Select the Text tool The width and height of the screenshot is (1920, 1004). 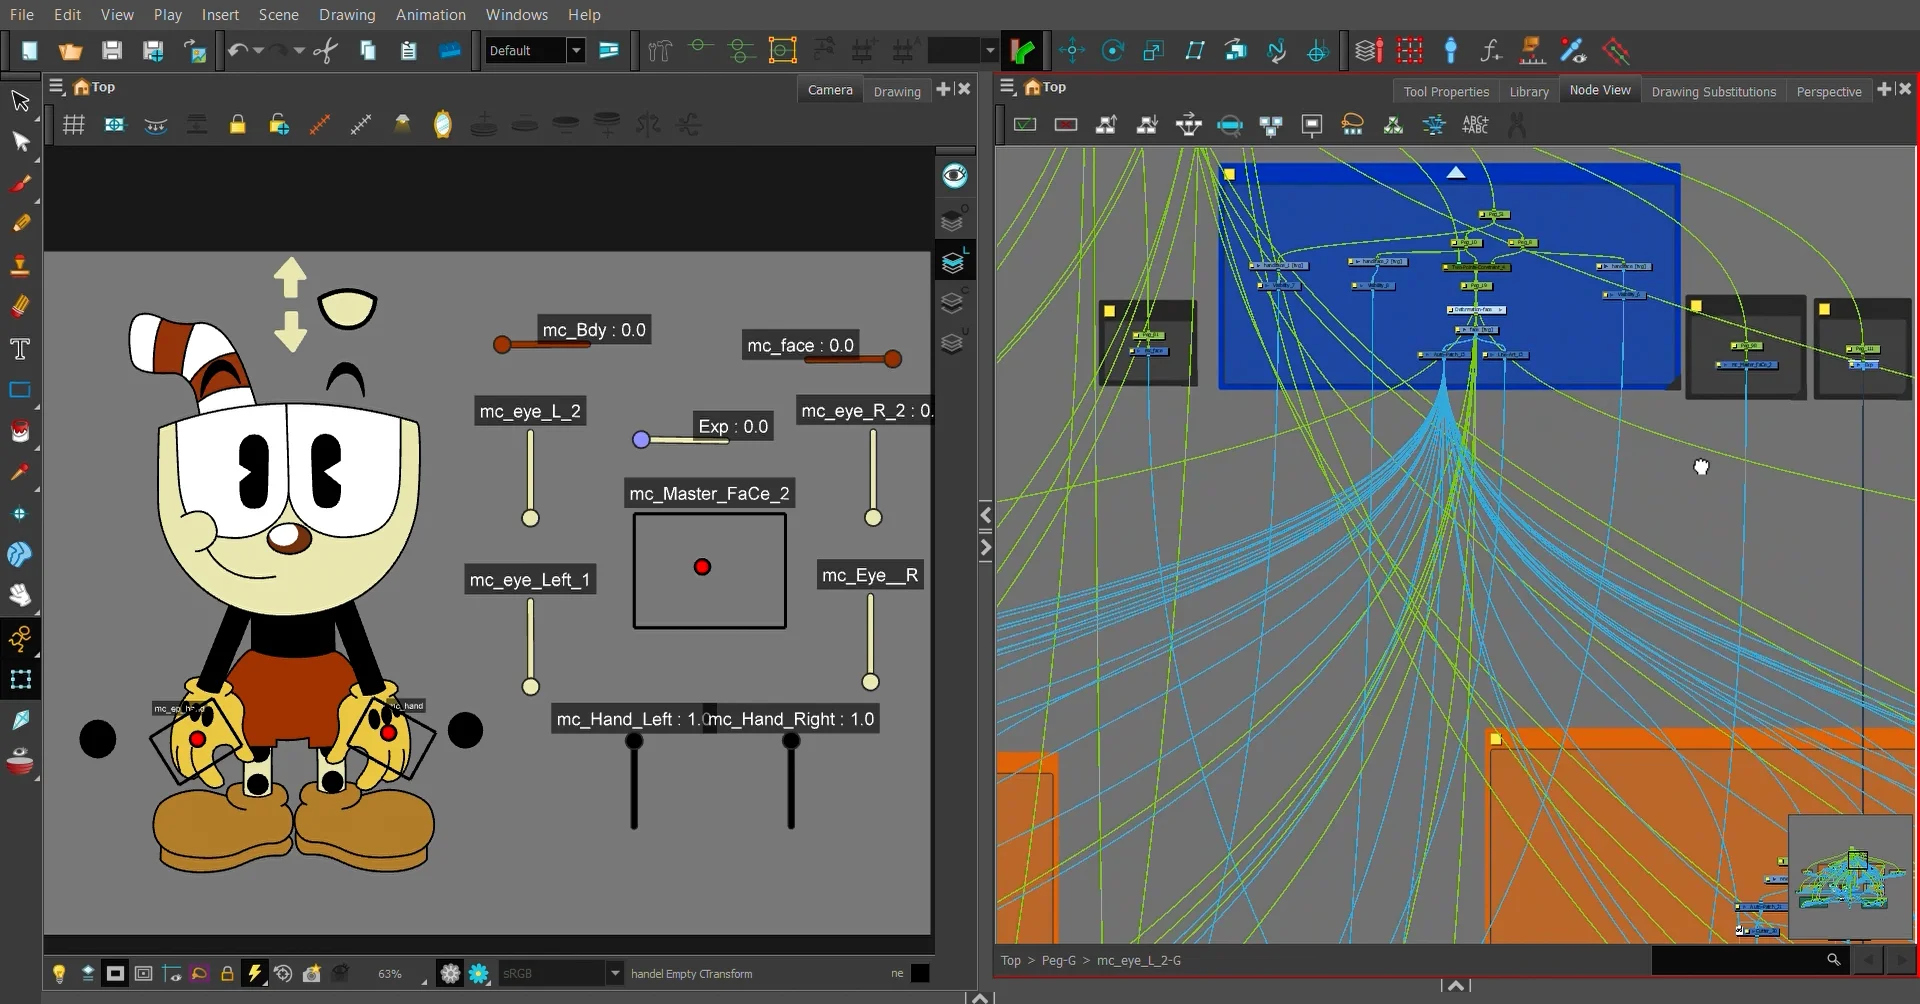pyautogui.click(x=20, y=349)
